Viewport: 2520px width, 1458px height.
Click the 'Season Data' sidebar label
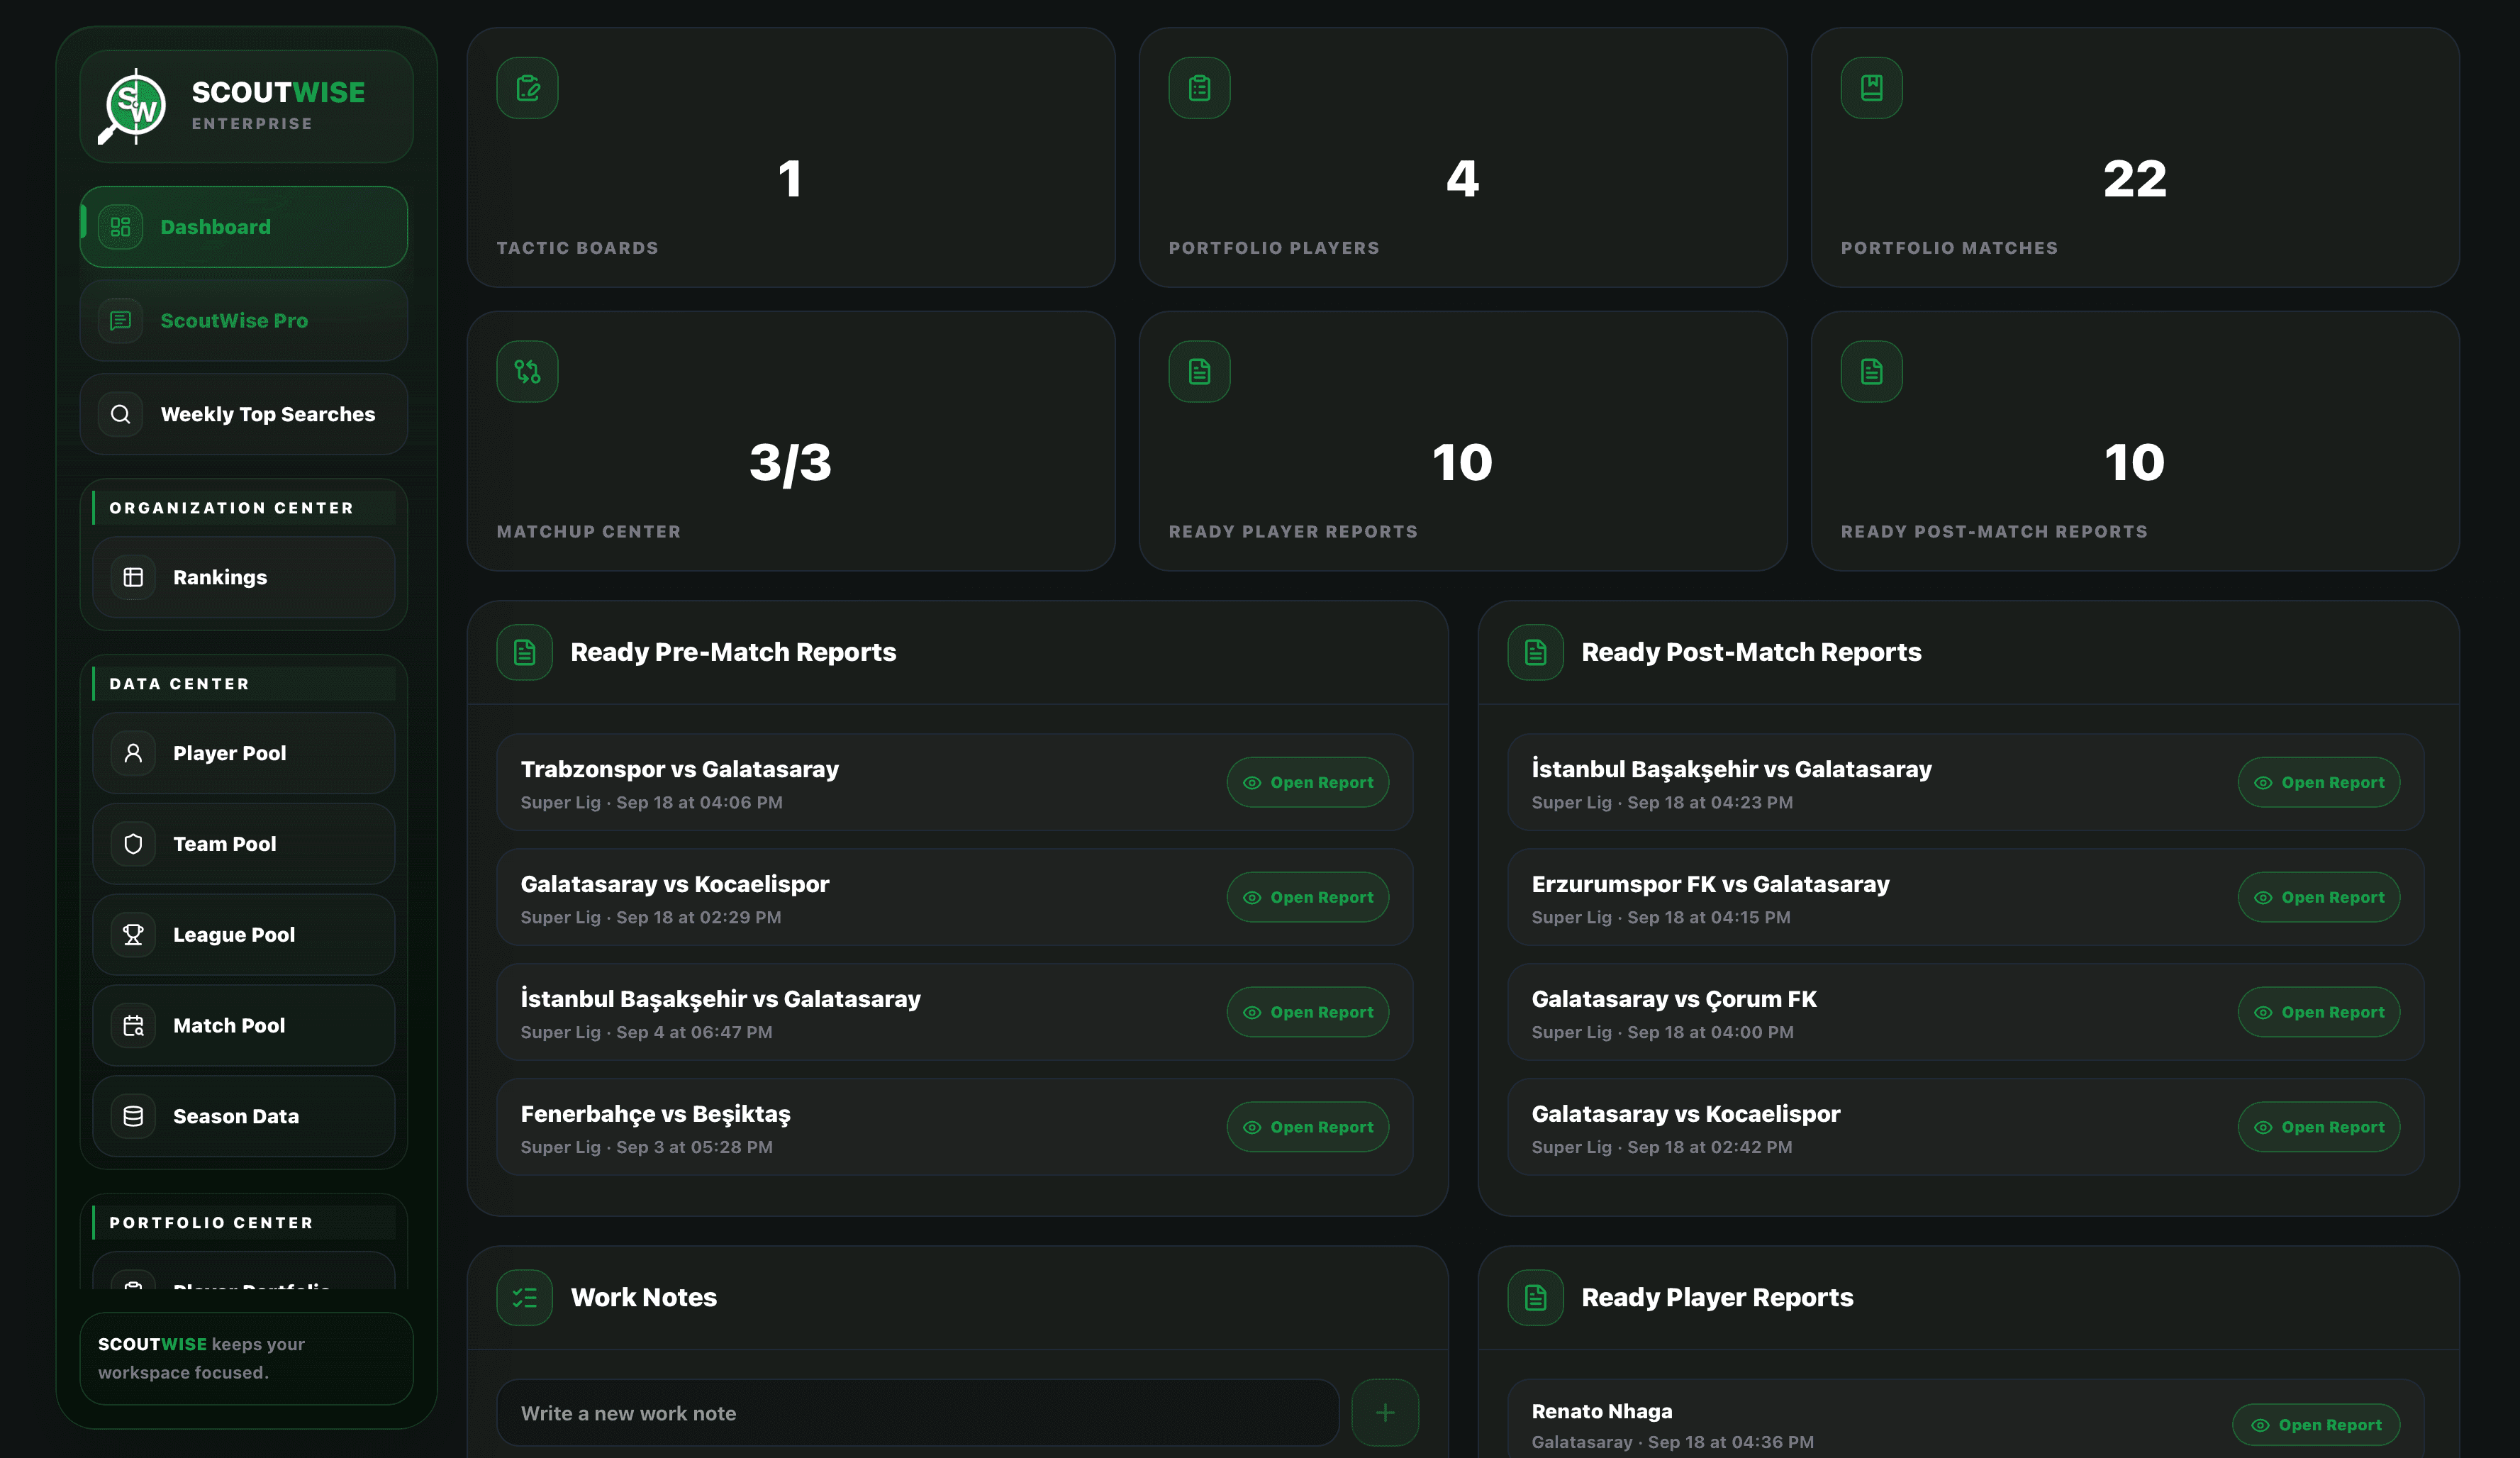[x=236, y=1116]
